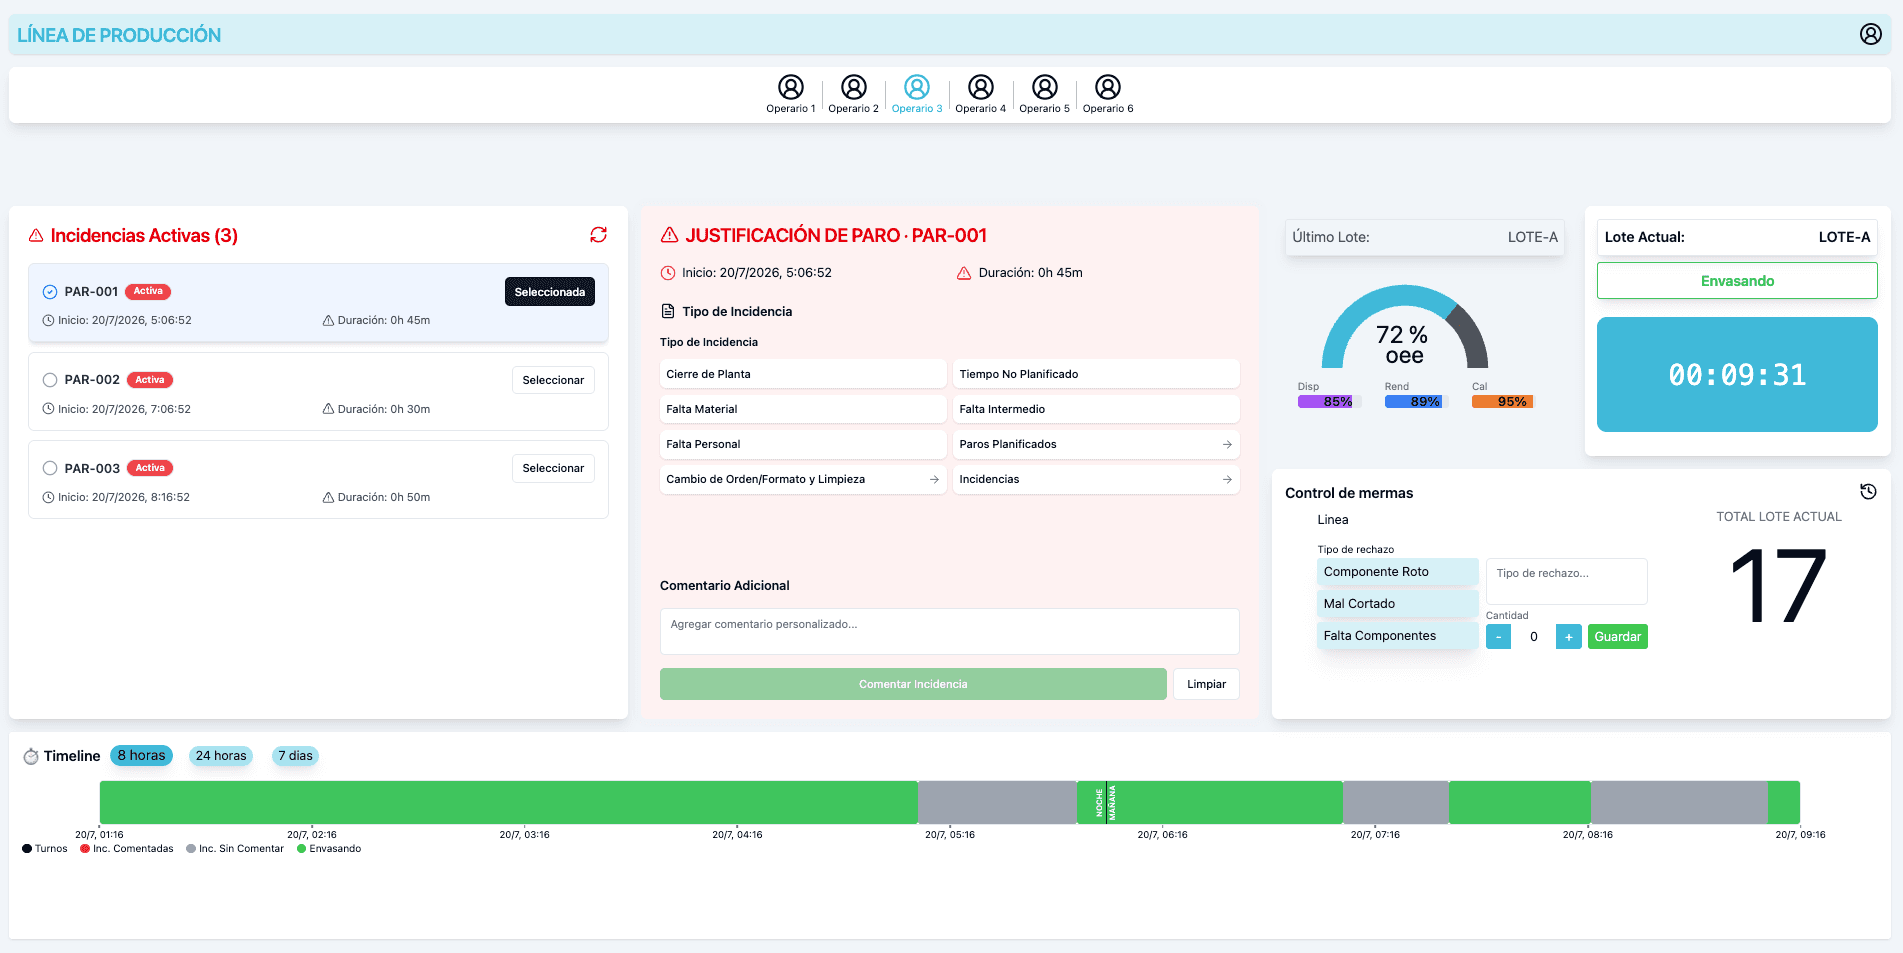This screenshot has width=1903, height=953.
Task: Toggle the PAR-001 checked circle
Action: coord(50,292)
